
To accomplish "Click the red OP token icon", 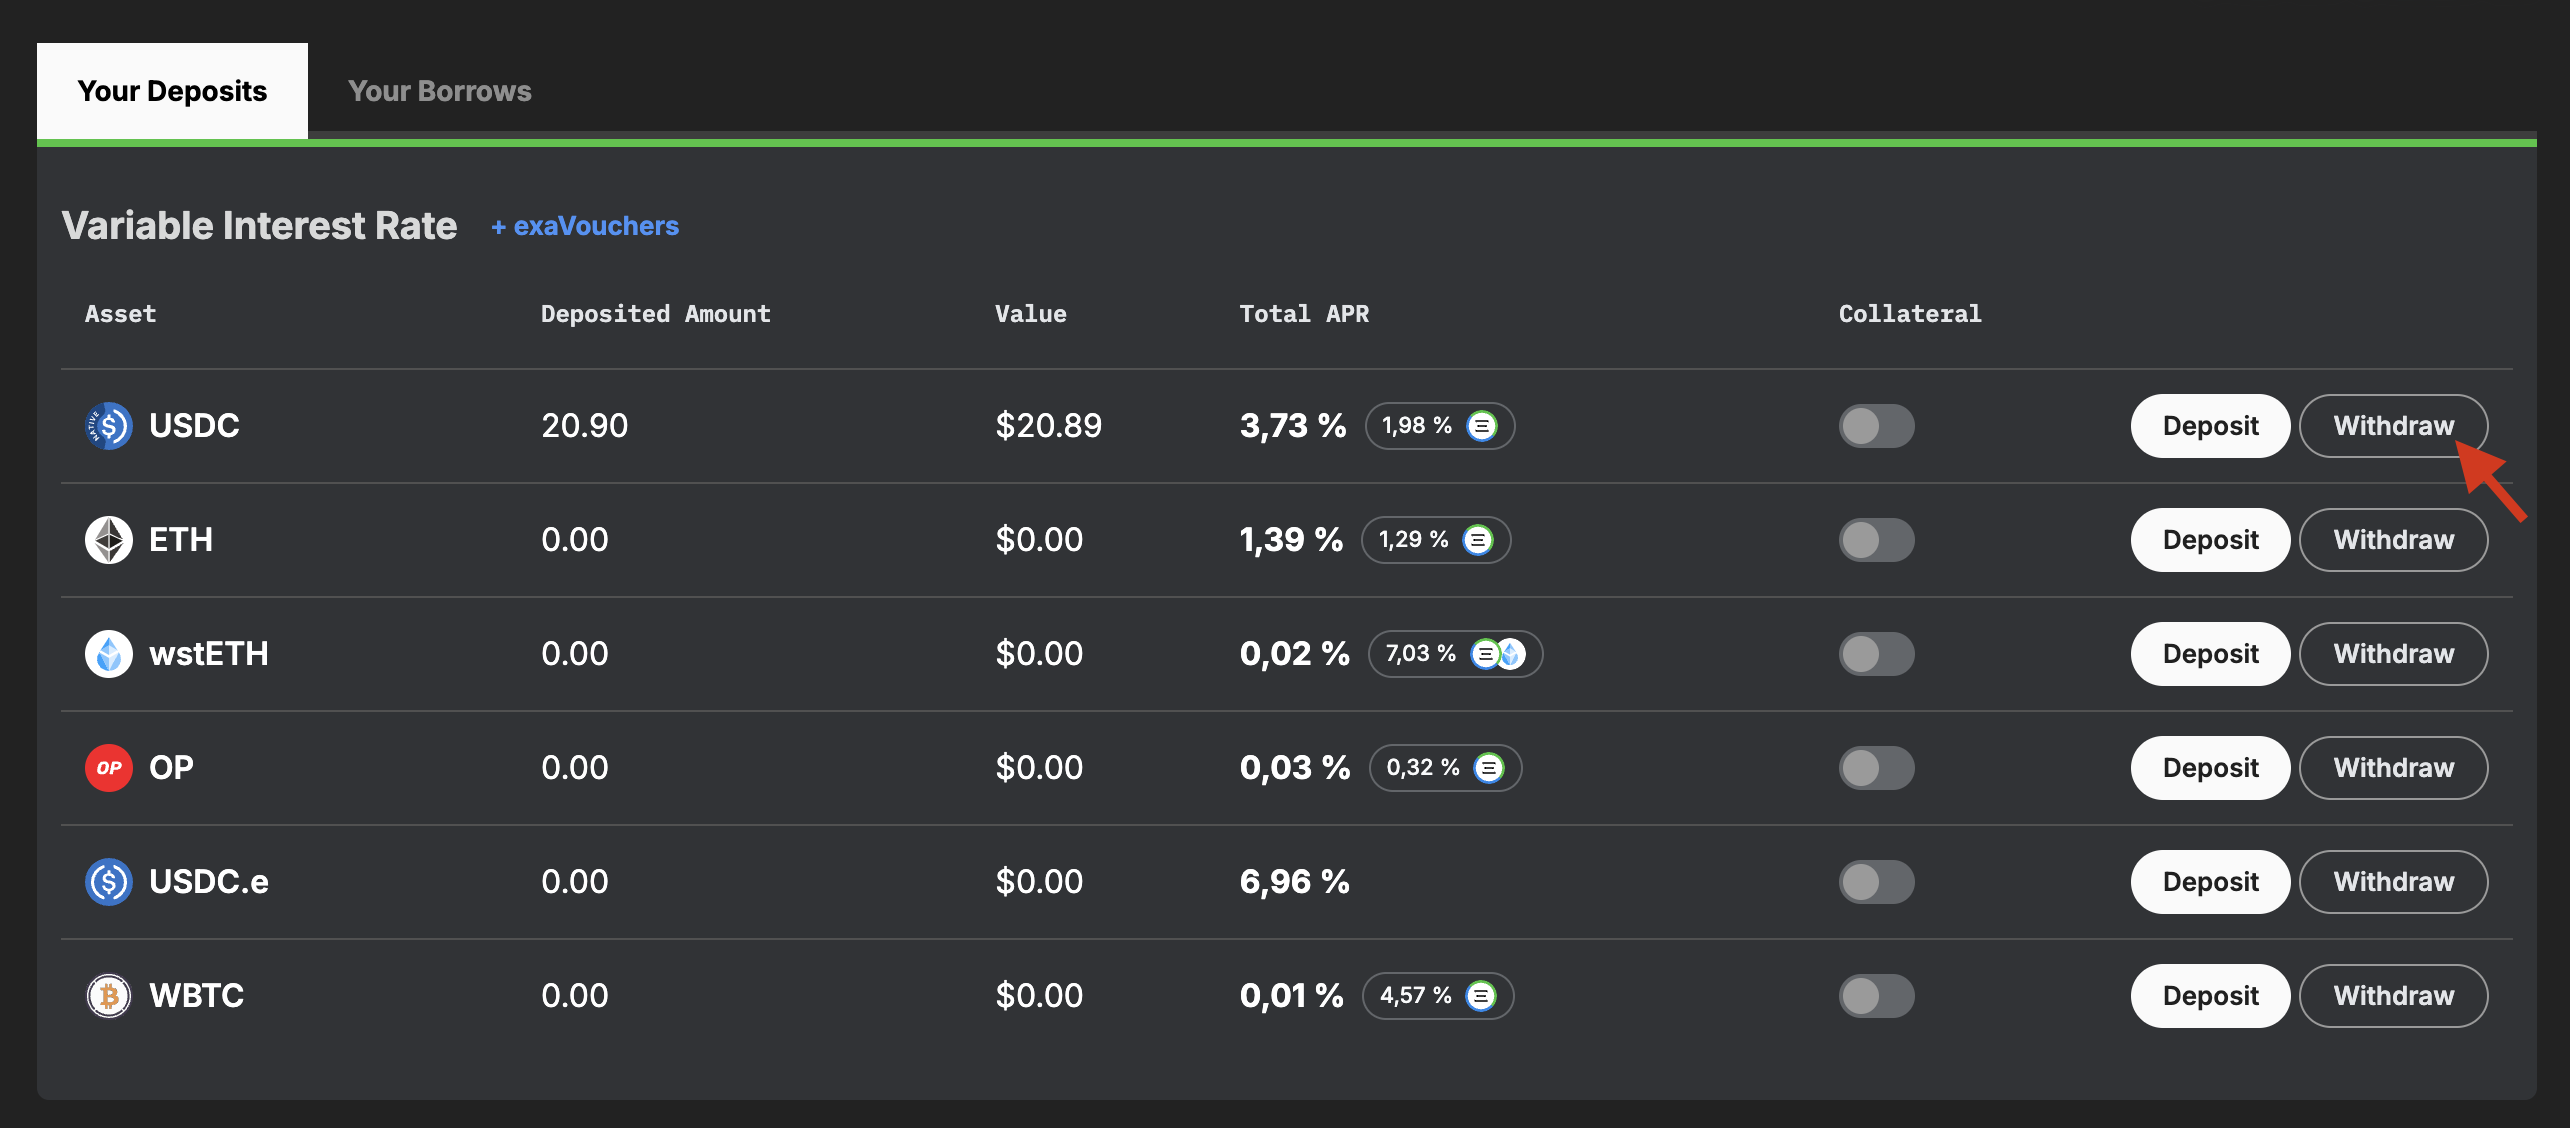I will [109, 768].
